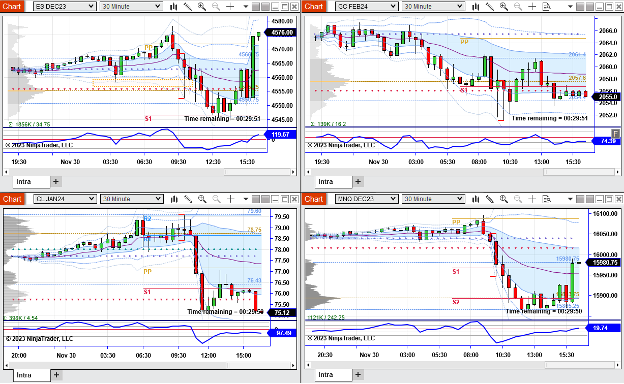Open bar style options in ES DEC23 chart
Screen dimensions: 624x384
click(174, 6)
